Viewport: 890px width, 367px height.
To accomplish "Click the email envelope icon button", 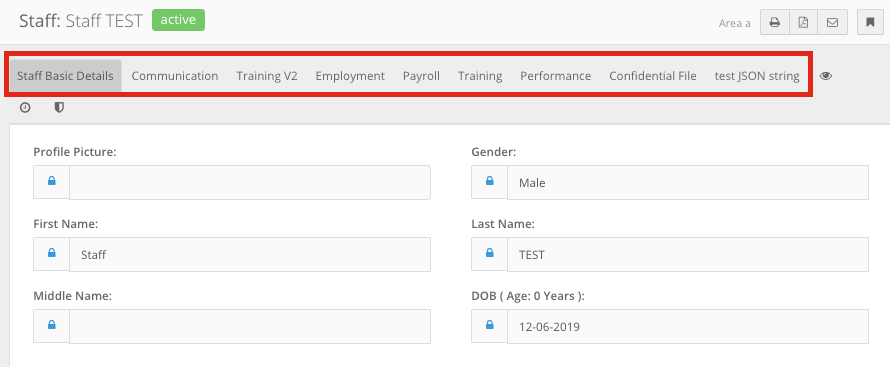I will pos(833,23).
